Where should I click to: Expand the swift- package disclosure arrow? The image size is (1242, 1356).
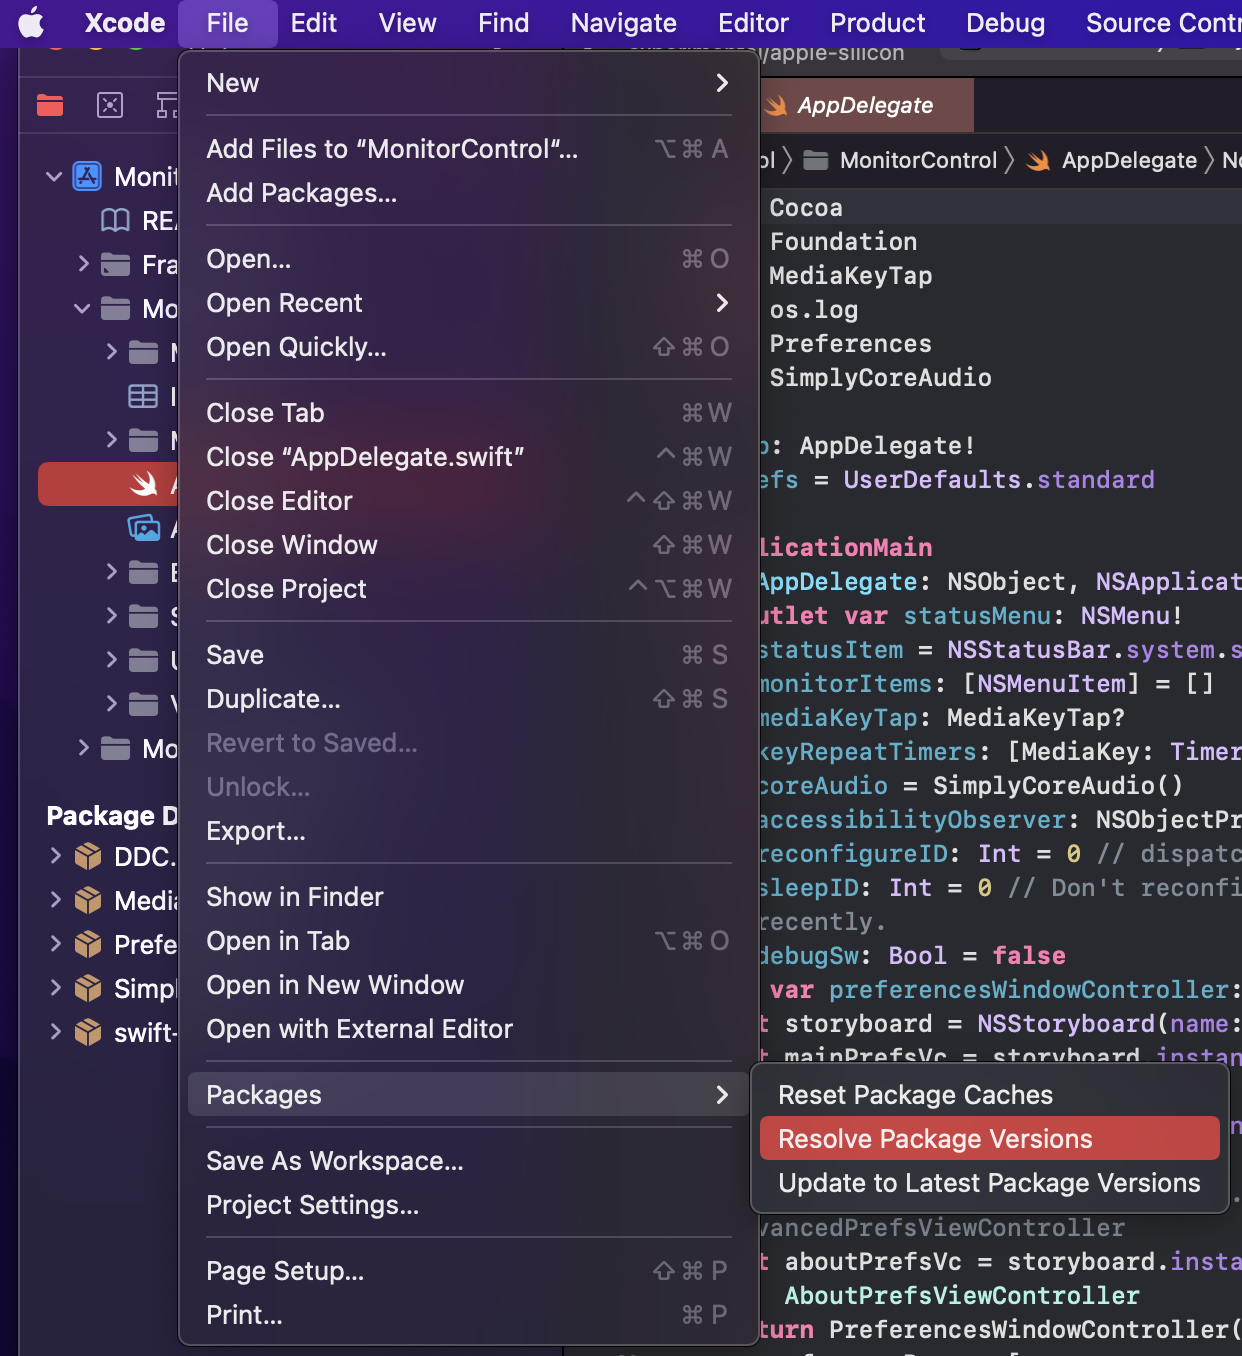(56, 1032)
